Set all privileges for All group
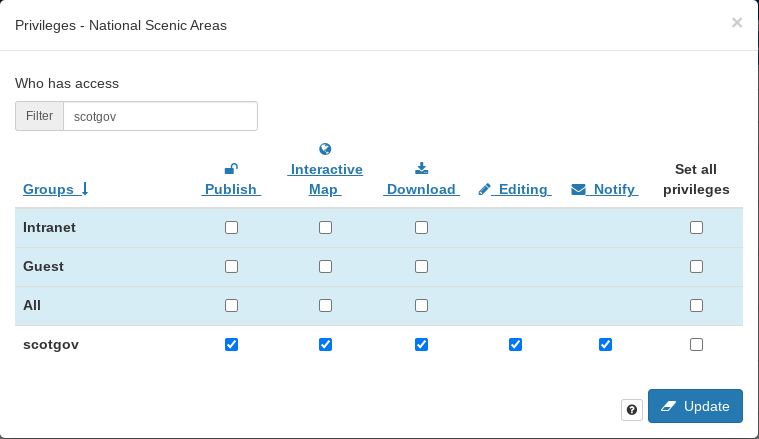The height and width of the screenshot is (439, 759). coord(697,305)
